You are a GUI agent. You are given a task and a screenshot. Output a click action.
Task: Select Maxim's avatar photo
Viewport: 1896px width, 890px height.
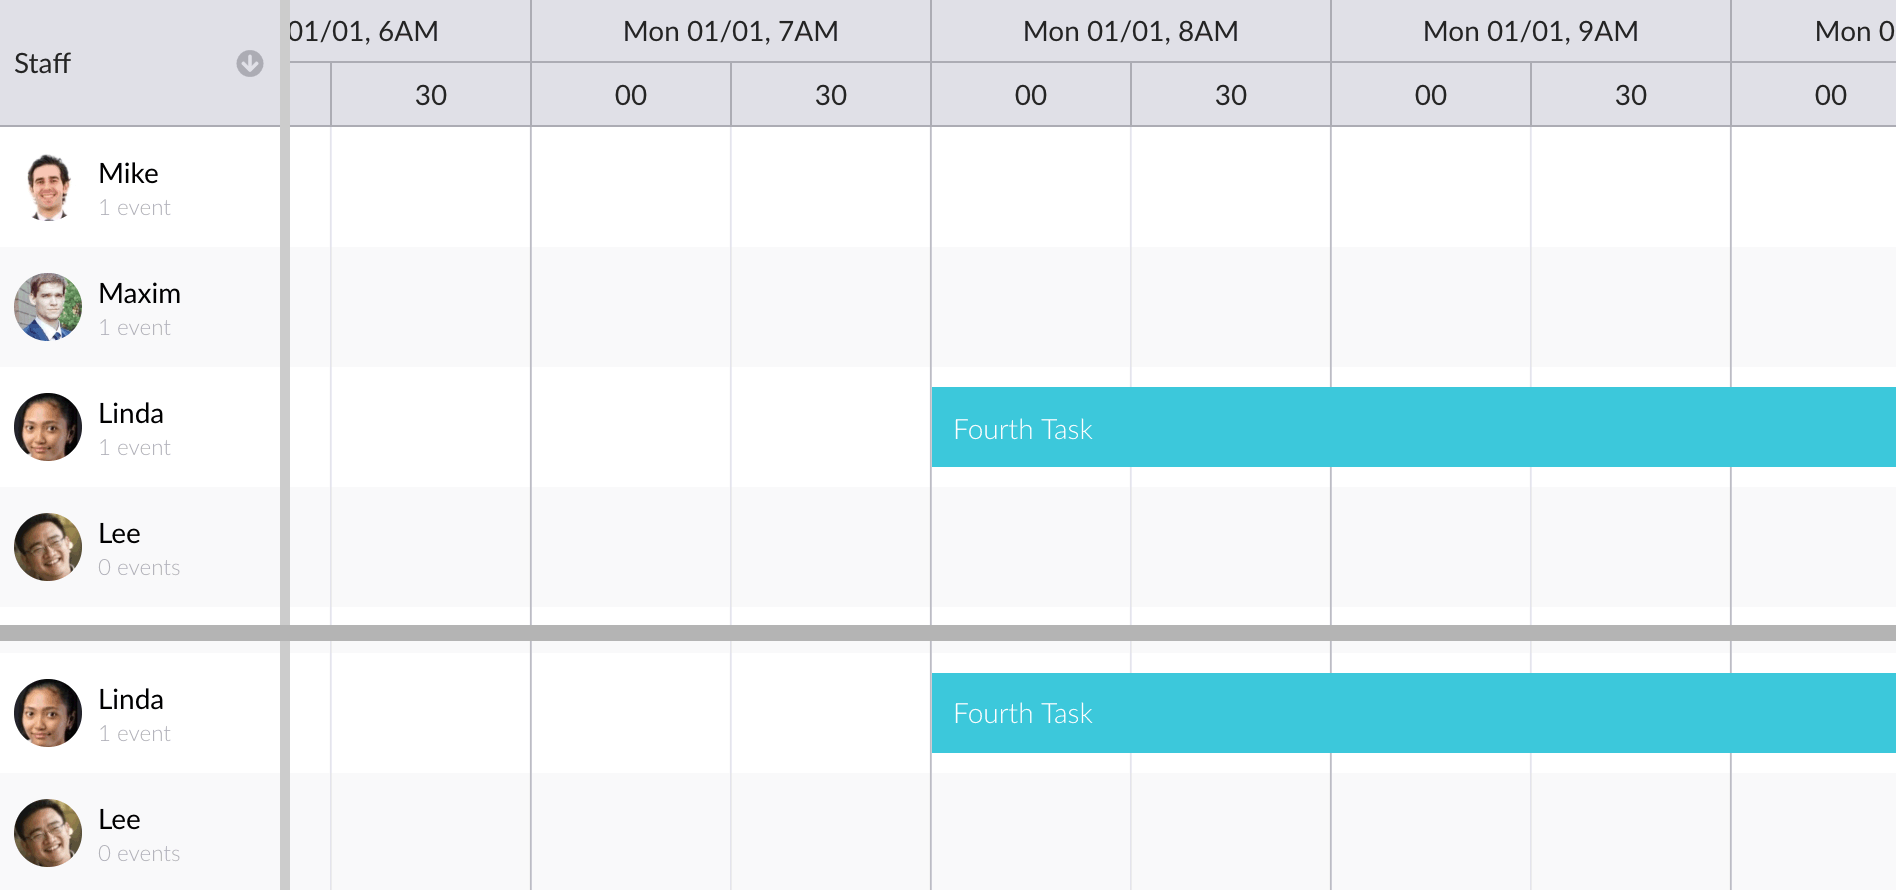(x=48, y=307)
